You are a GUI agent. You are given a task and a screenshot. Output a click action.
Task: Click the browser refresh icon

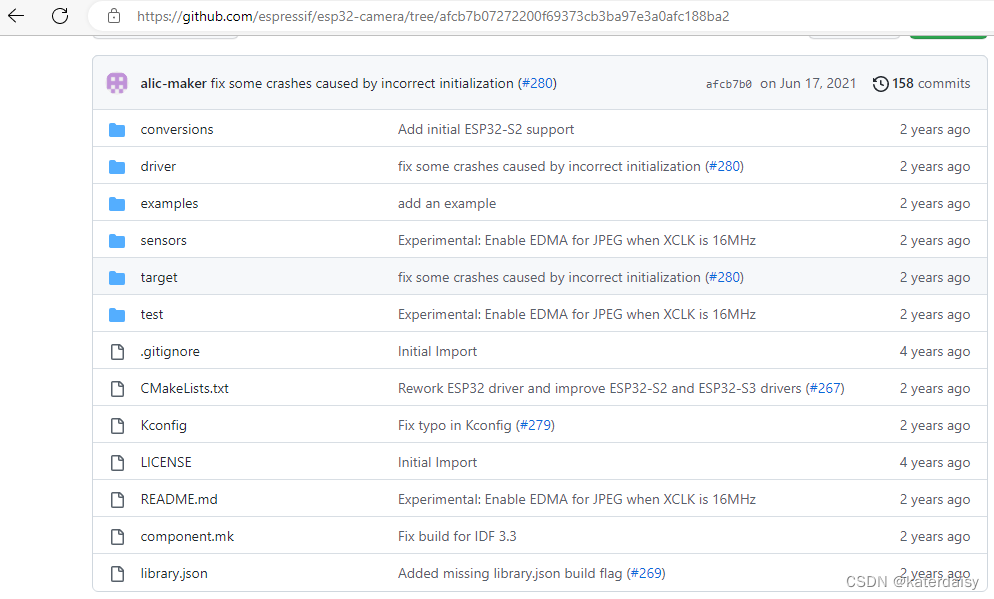point(59,16)
